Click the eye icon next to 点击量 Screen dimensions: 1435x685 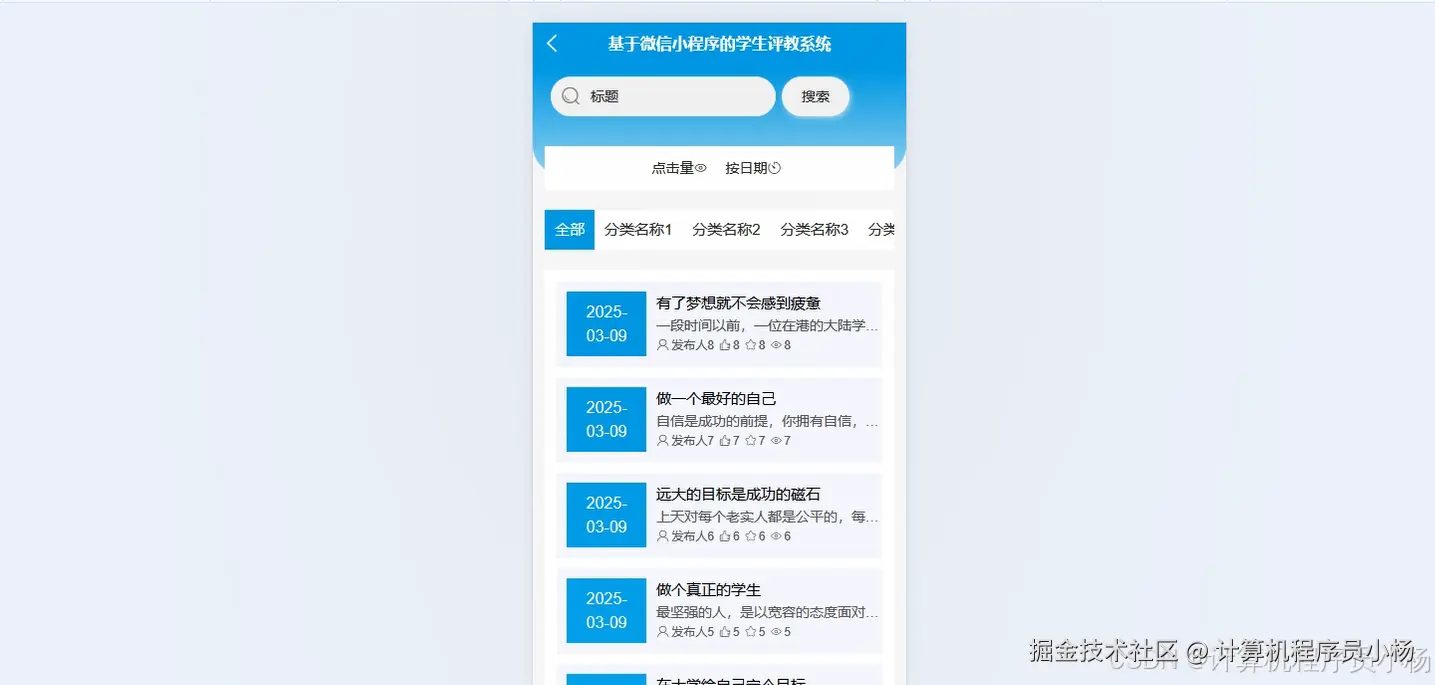coord(700,167)
